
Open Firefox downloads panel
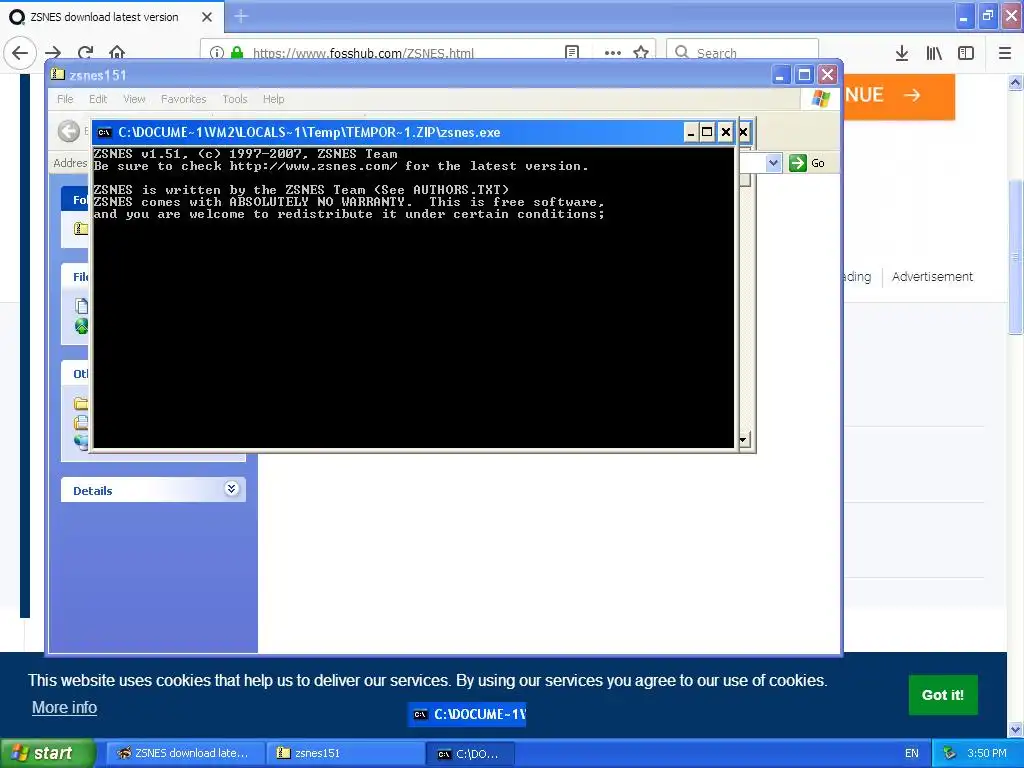coord(902,53)
